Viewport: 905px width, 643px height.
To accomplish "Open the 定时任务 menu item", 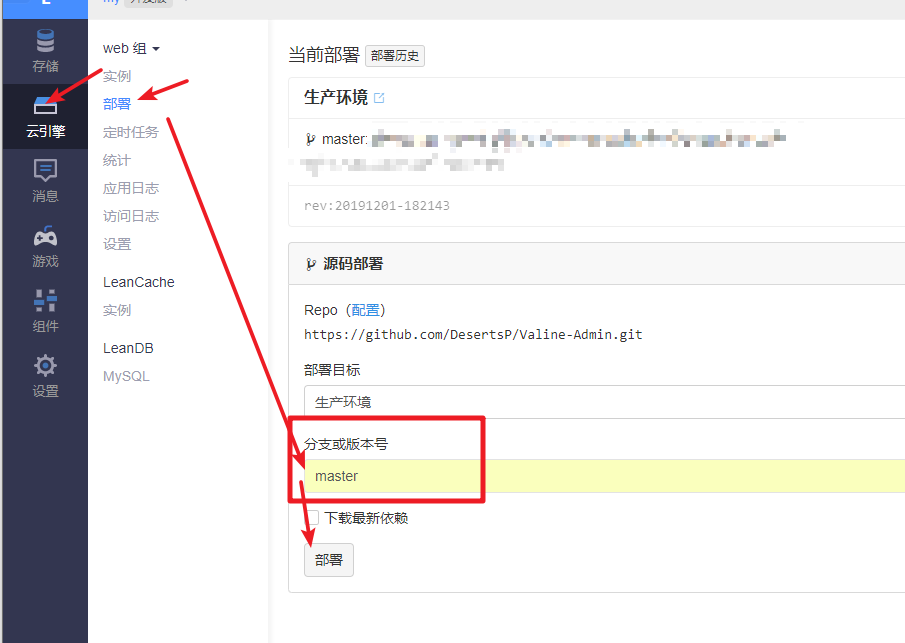I will coord(131,132).
